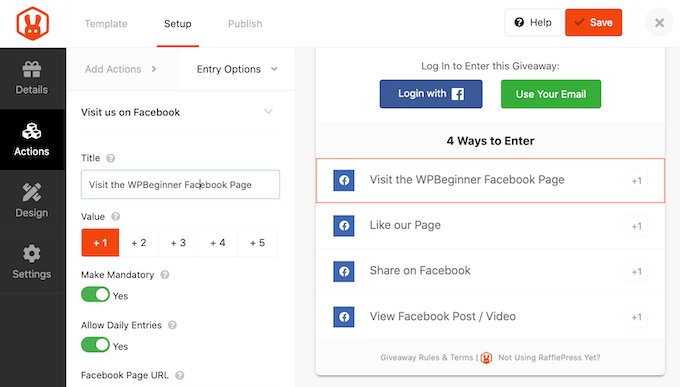Click Facebook icon beside View Facebook Post

(x=344, y=317)
